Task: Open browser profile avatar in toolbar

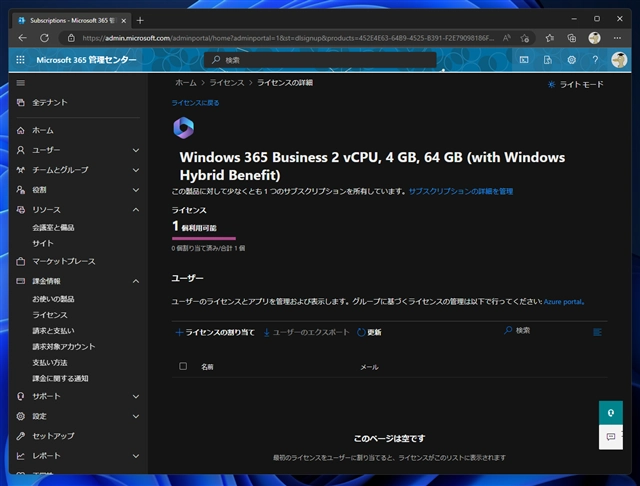Action: click(x=594, y=38)
